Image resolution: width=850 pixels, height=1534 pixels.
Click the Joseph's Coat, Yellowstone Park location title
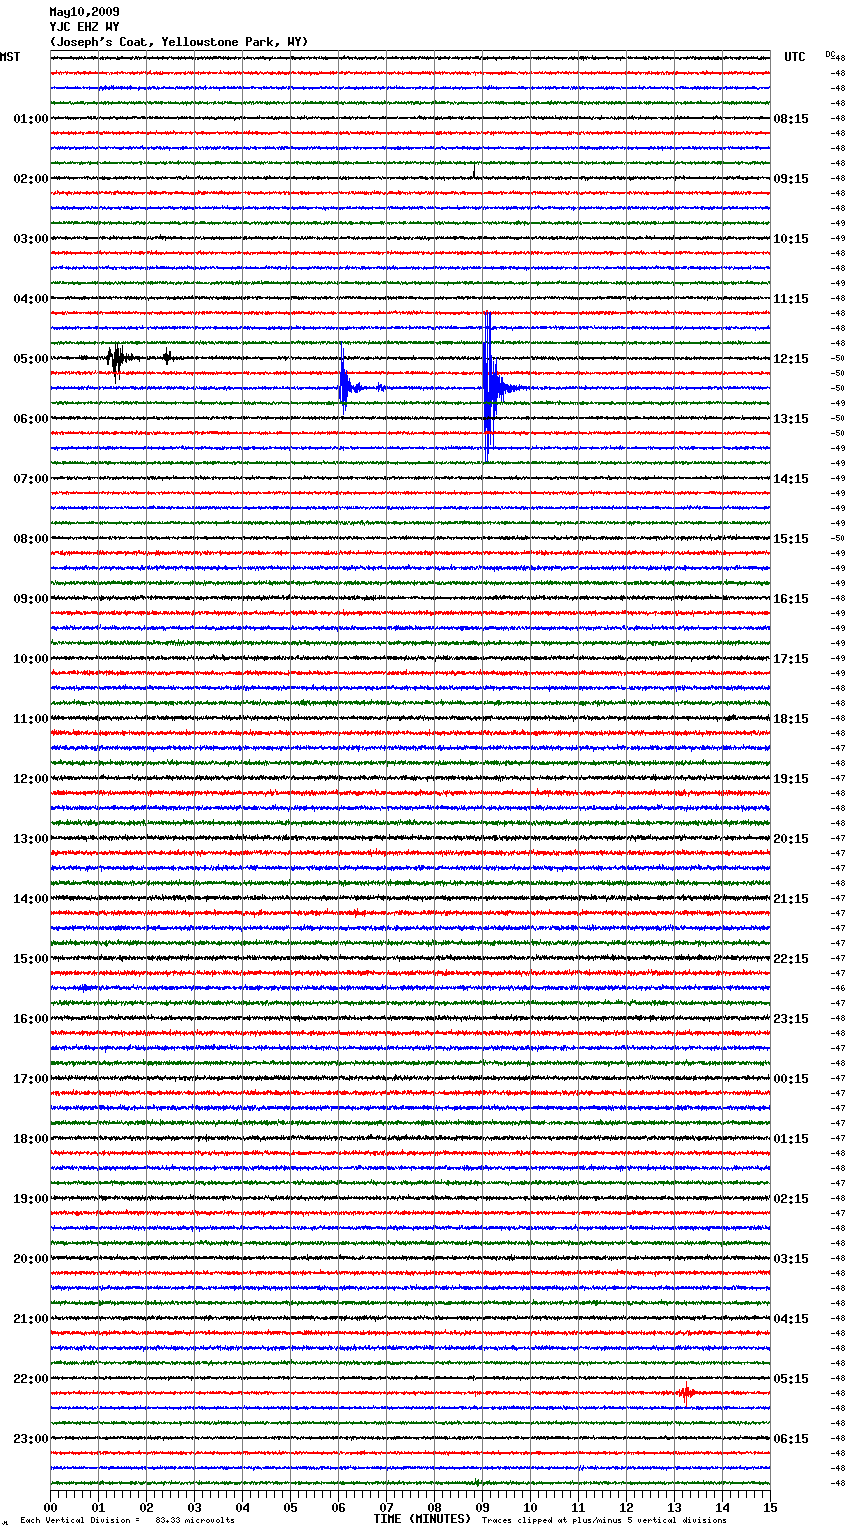(x=179, y=42)
